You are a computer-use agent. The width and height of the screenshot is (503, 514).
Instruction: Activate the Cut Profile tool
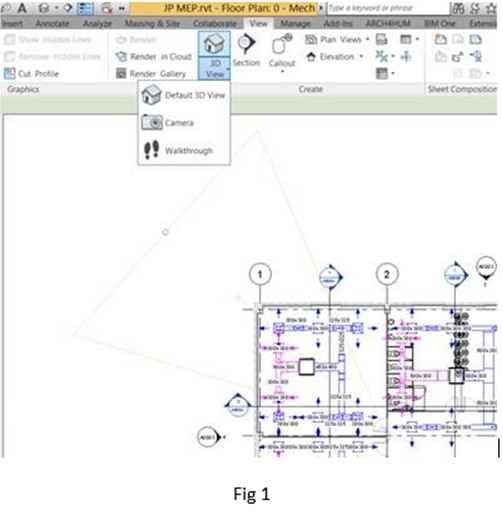pyautogui.click(x=32, y=74)
